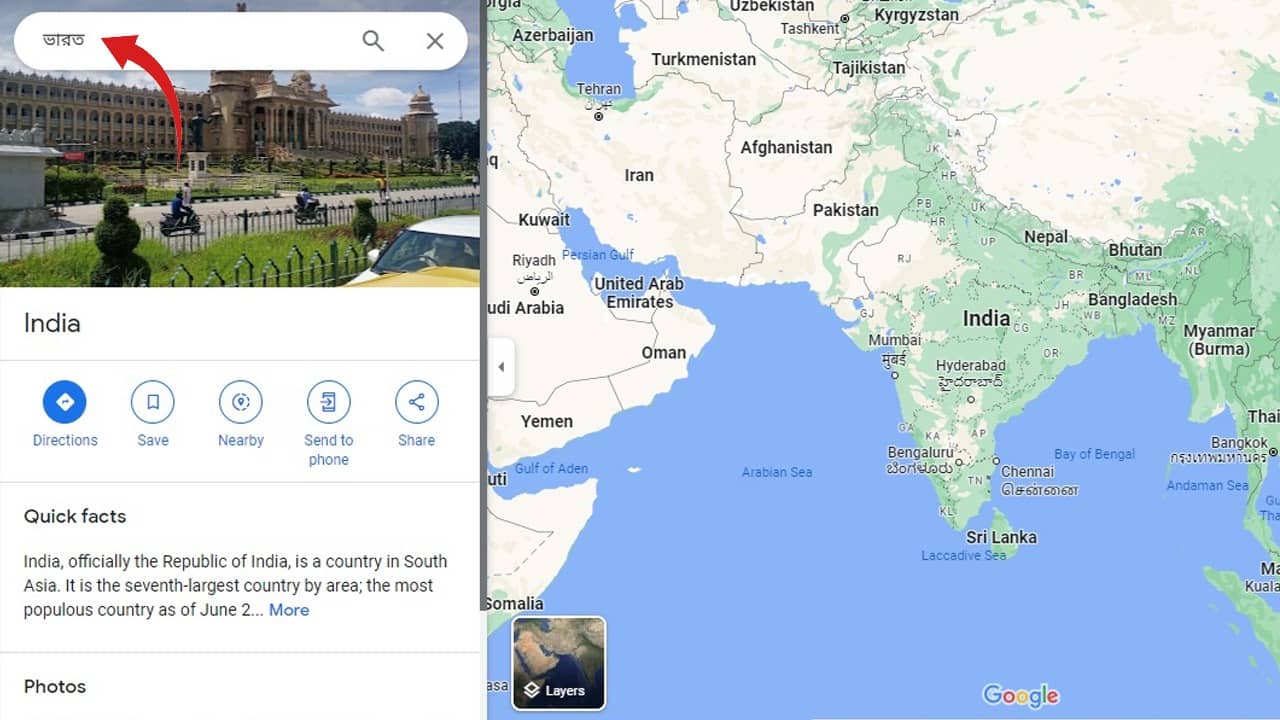Image resolution: width=1280 pixels, height=720 pixels.
Task: Share the India location
Action: [416, 402]
